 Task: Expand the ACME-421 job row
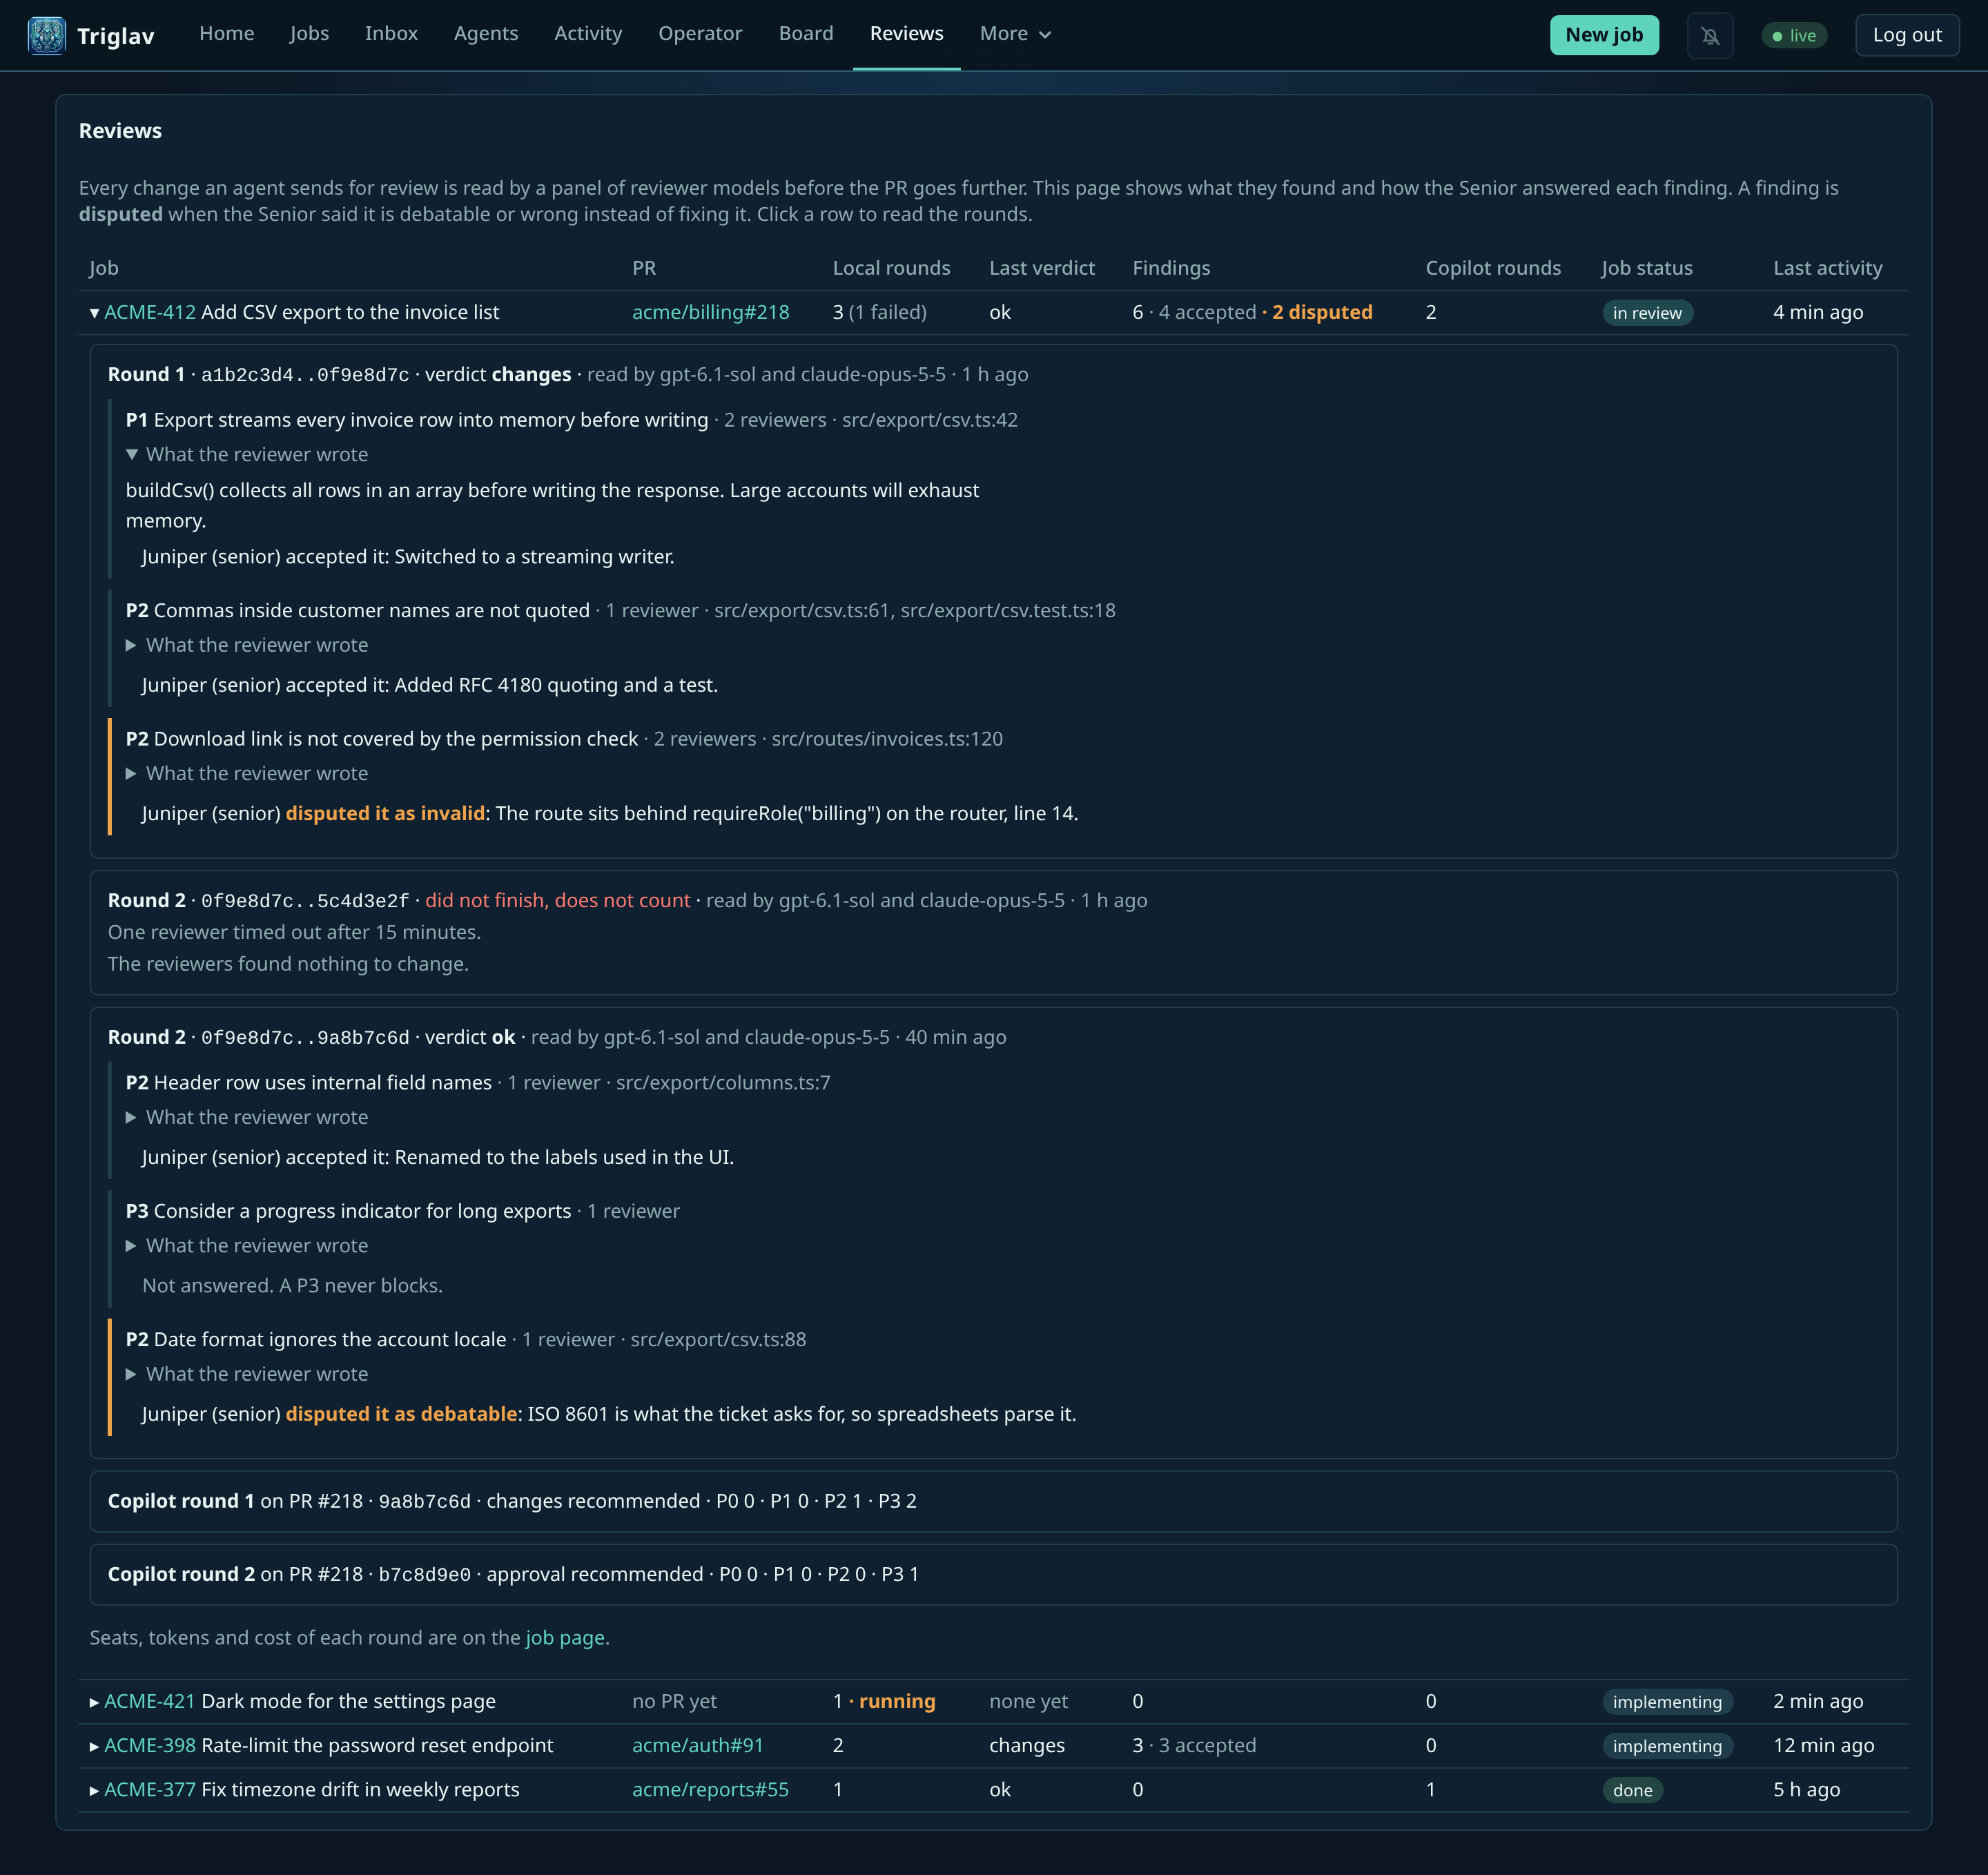(x=94, y=1702)
